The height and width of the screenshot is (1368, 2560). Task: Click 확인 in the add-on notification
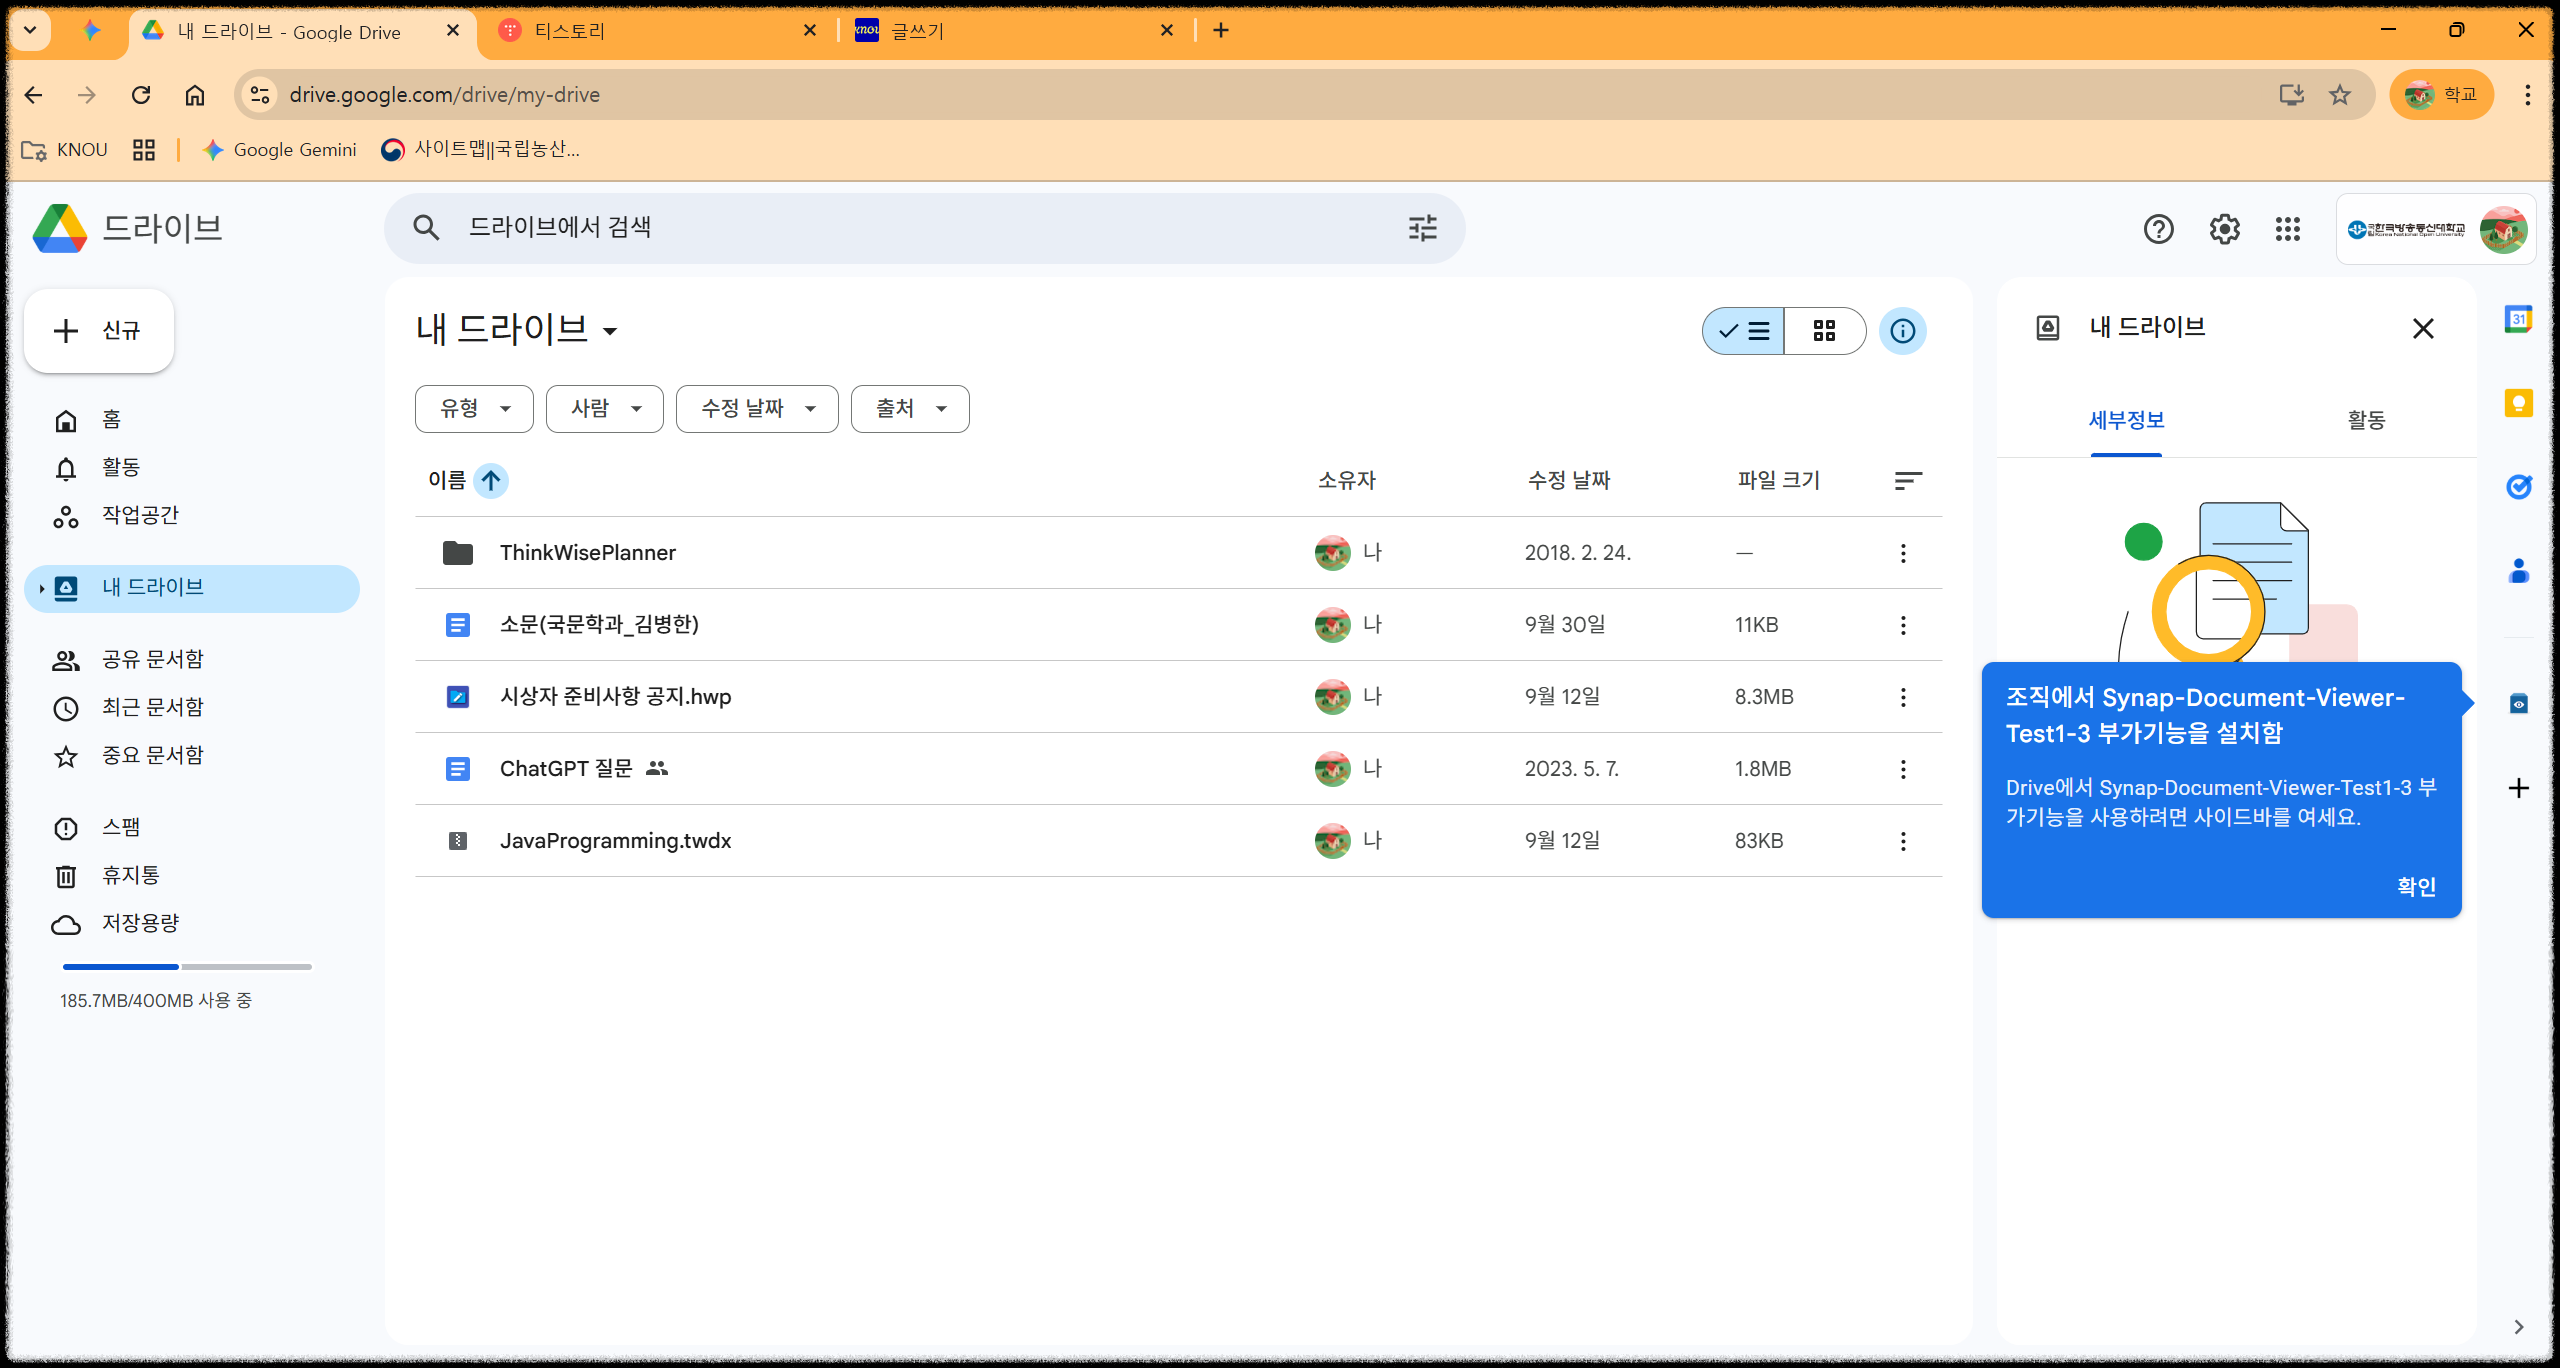click(2416, 886)
